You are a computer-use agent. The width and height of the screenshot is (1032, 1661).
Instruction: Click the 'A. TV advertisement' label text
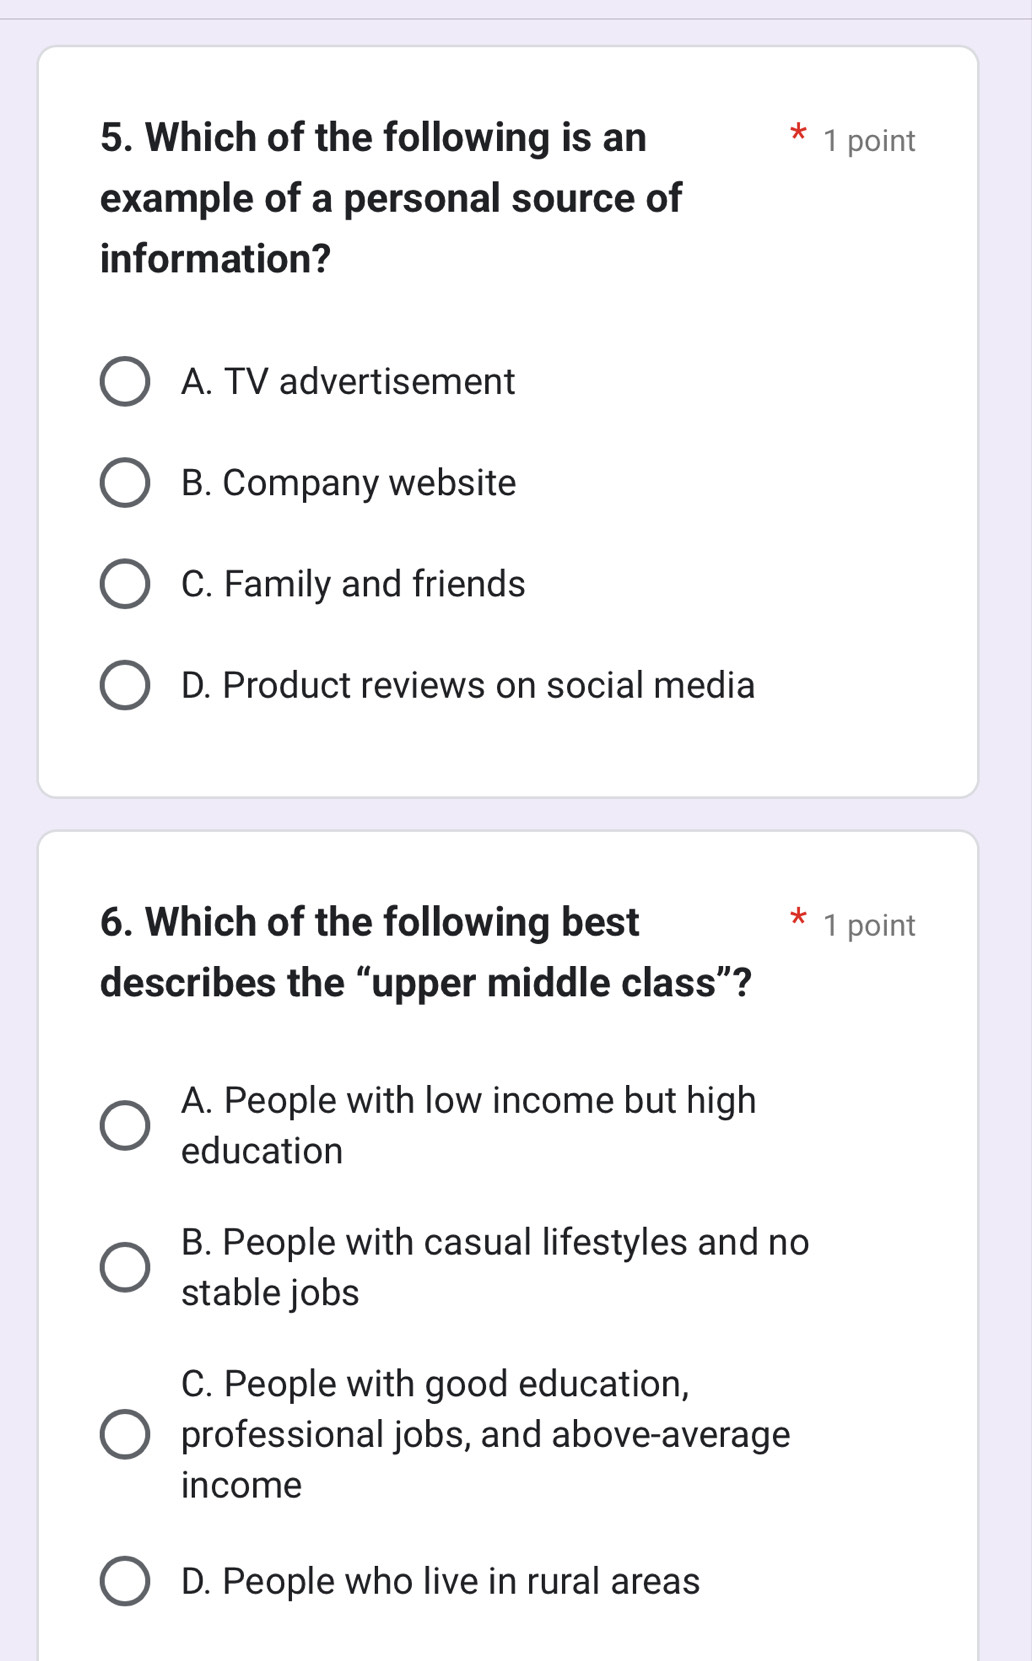pos(348,382)
